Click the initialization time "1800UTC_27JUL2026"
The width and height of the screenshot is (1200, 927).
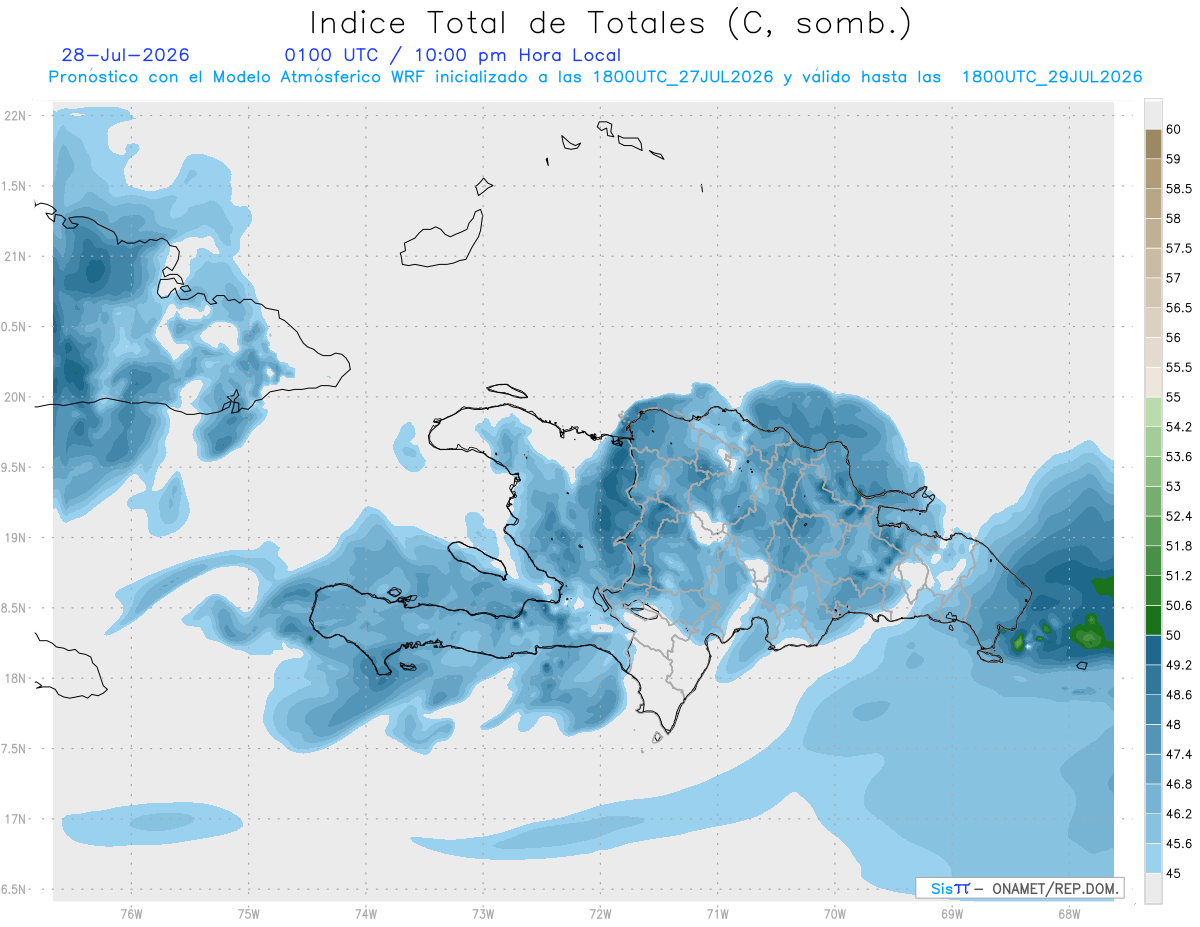(683, 77)
